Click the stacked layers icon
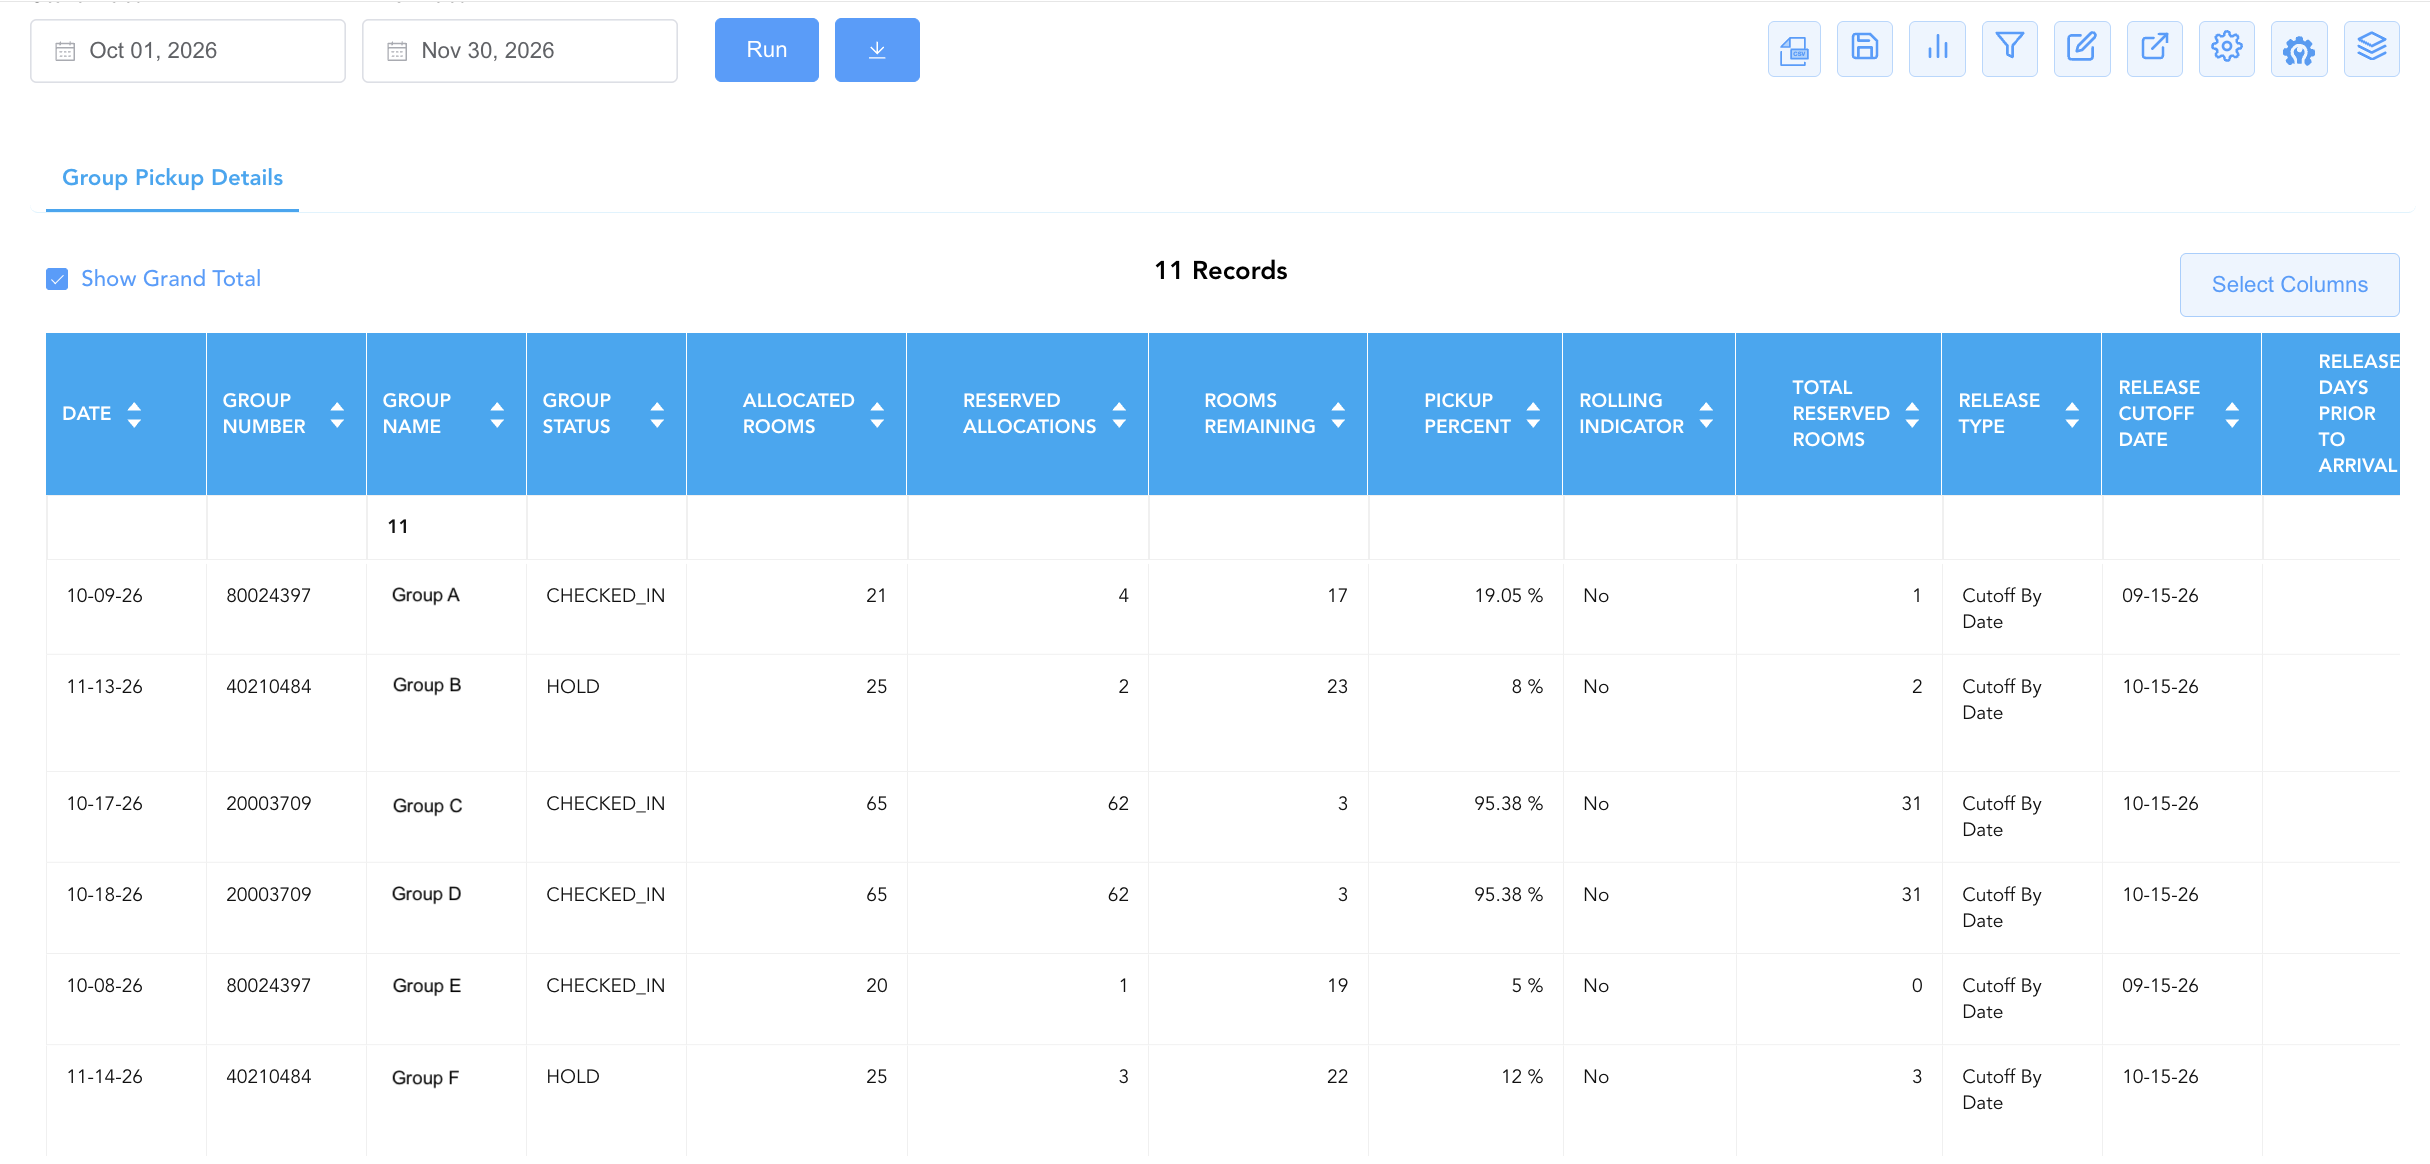Viewport: 2430px width, 1164px height. pyautogui.click(x=2371, y=49)
